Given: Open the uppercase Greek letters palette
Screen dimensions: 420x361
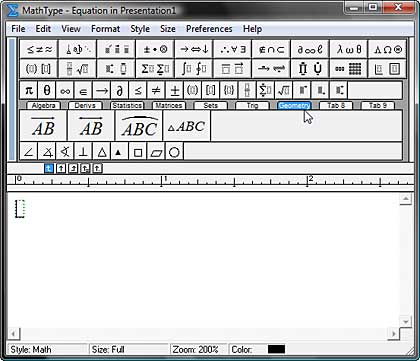Looking at the screenshot, I should [387, 49].
